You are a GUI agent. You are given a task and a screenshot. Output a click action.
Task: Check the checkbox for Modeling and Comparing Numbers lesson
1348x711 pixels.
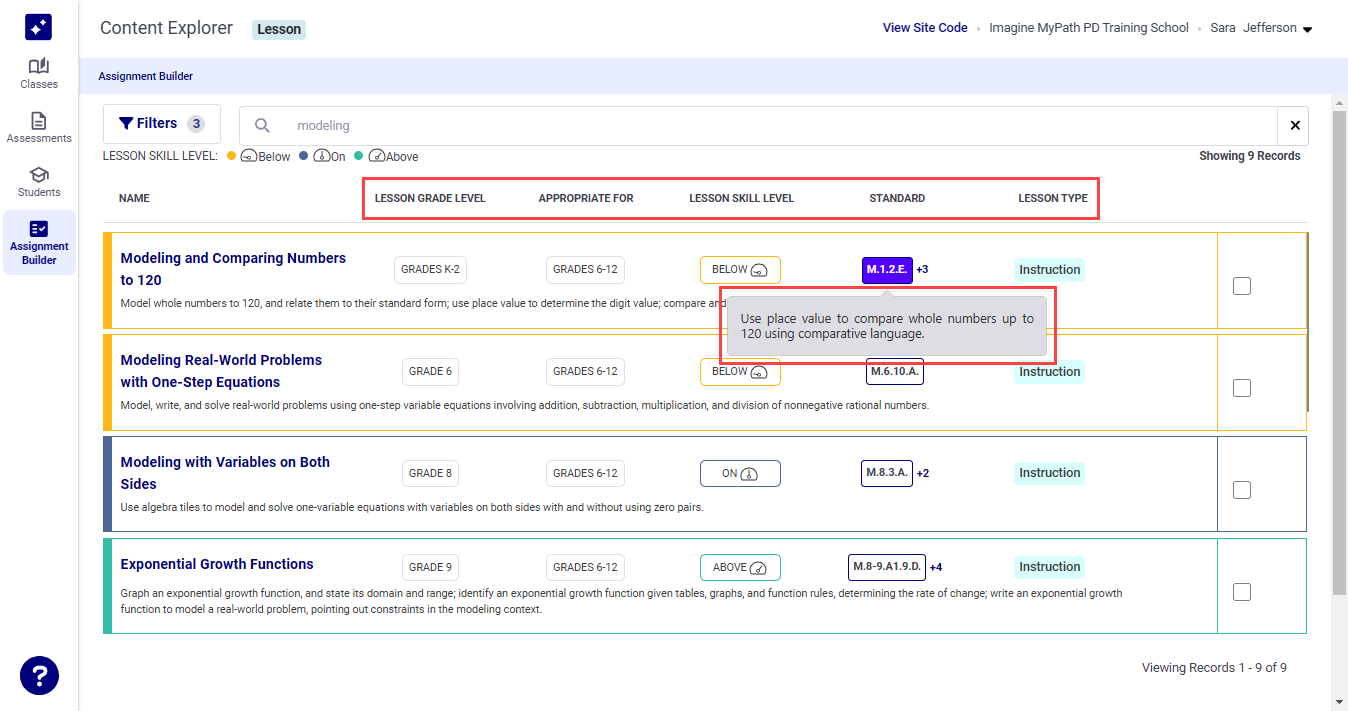1241,285
